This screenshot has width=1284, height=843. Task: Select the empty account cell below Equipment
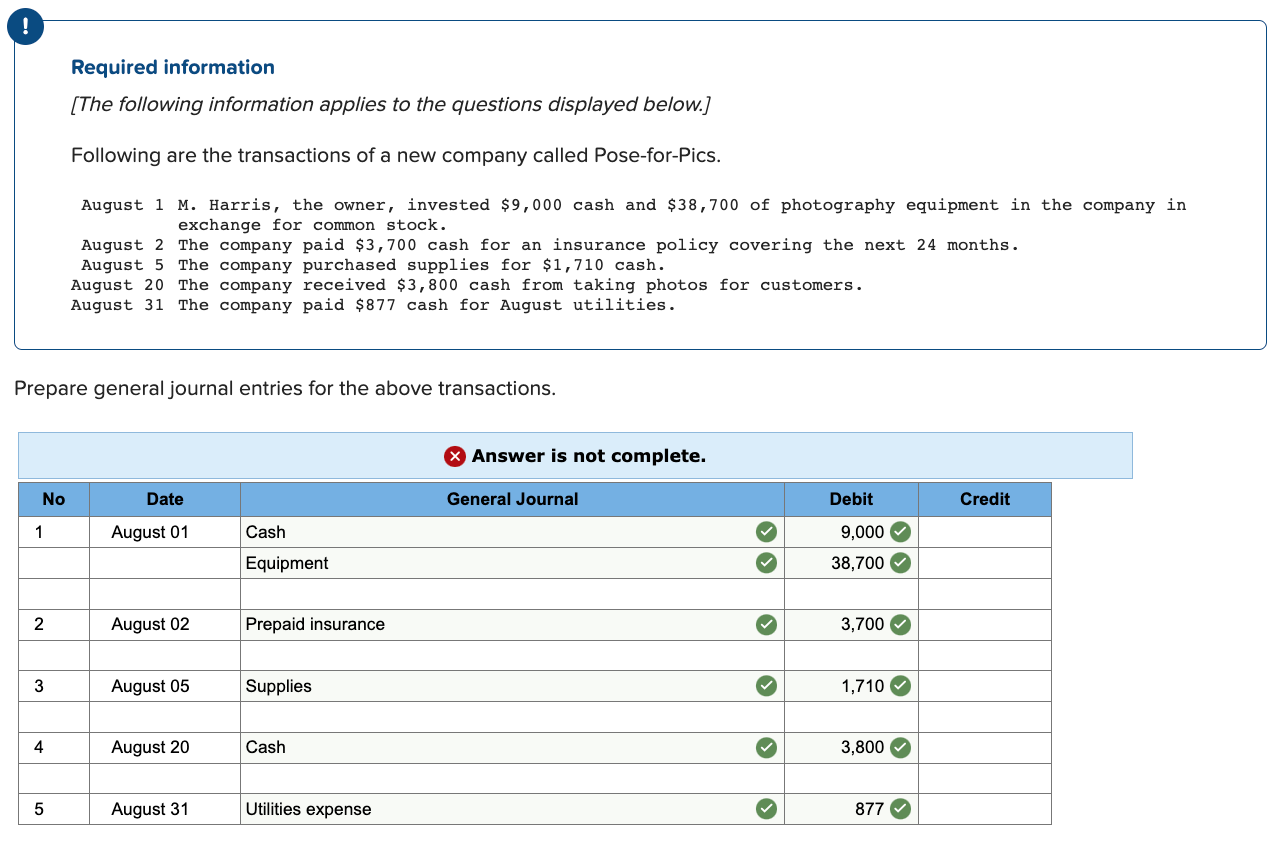pos(512,594)
